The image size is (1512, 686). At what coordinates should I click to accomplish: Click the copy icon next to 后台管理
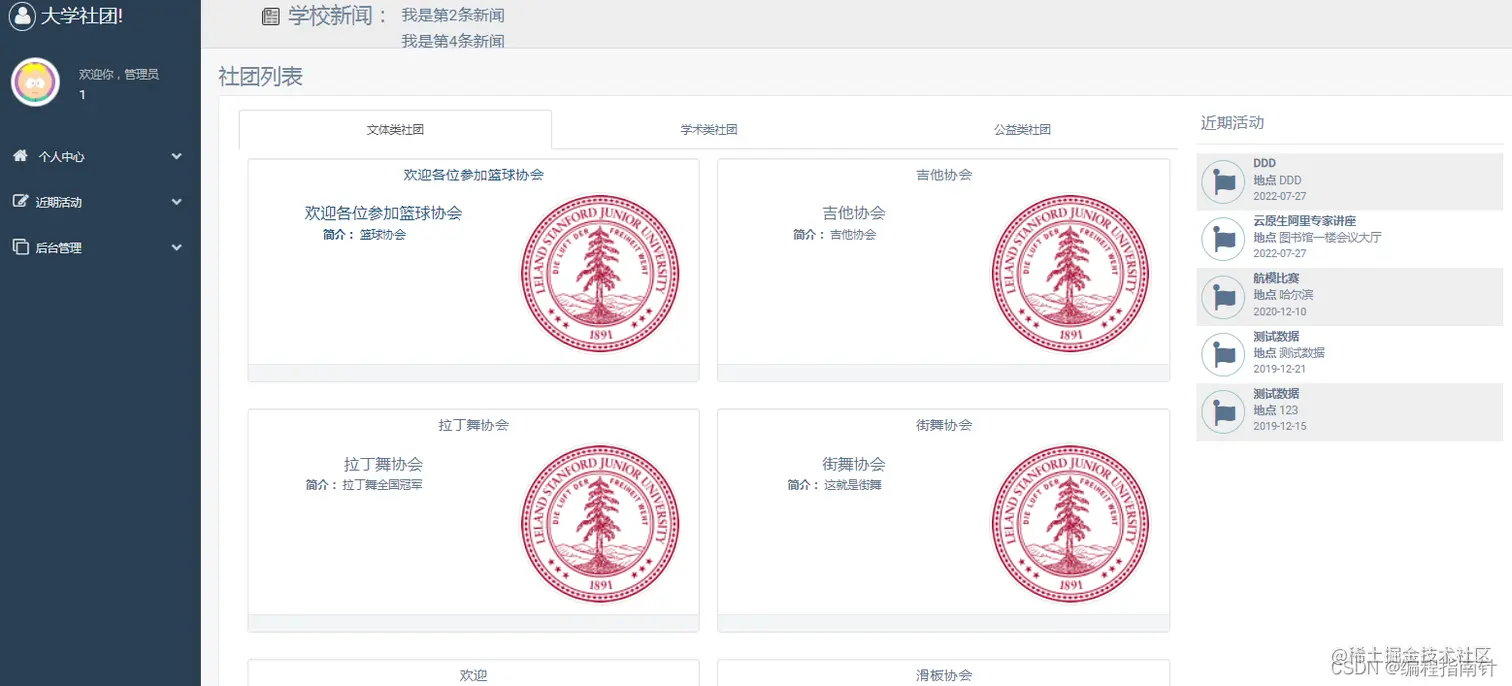tap(20, 246)
